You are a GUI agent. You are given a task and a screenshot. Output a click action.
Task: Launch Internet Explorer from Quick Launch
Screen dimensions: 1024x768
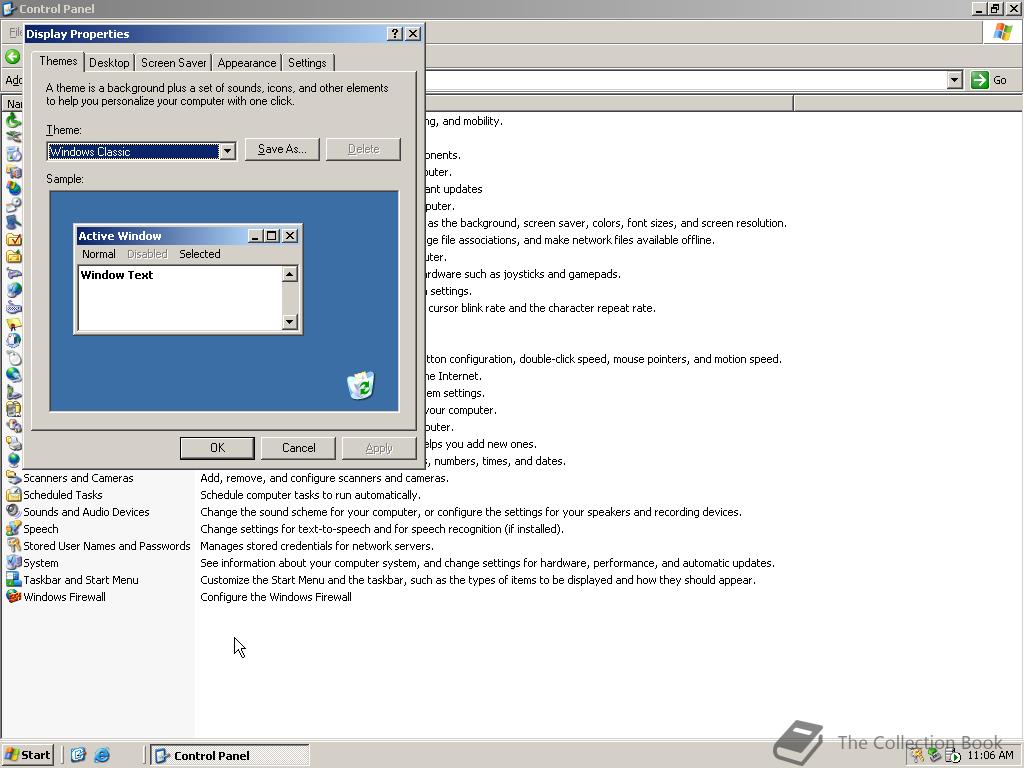click(102, 755)
